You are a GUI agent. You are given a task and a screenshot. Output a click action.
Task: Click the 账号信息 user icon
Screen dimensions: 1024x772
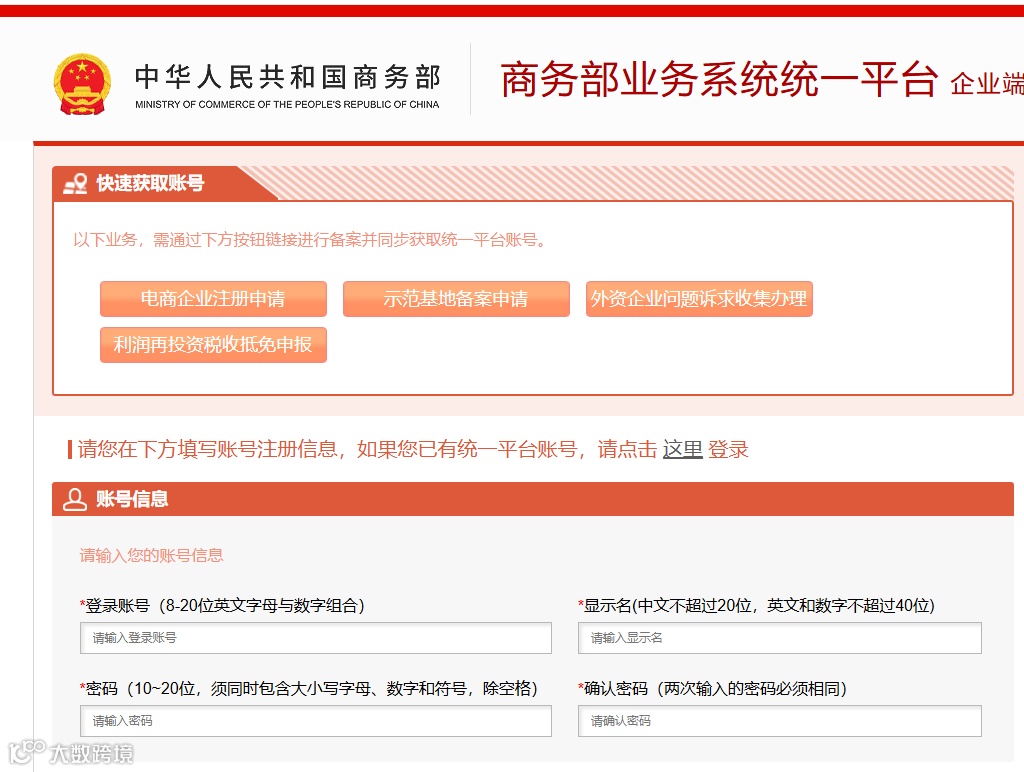point(74,499)
